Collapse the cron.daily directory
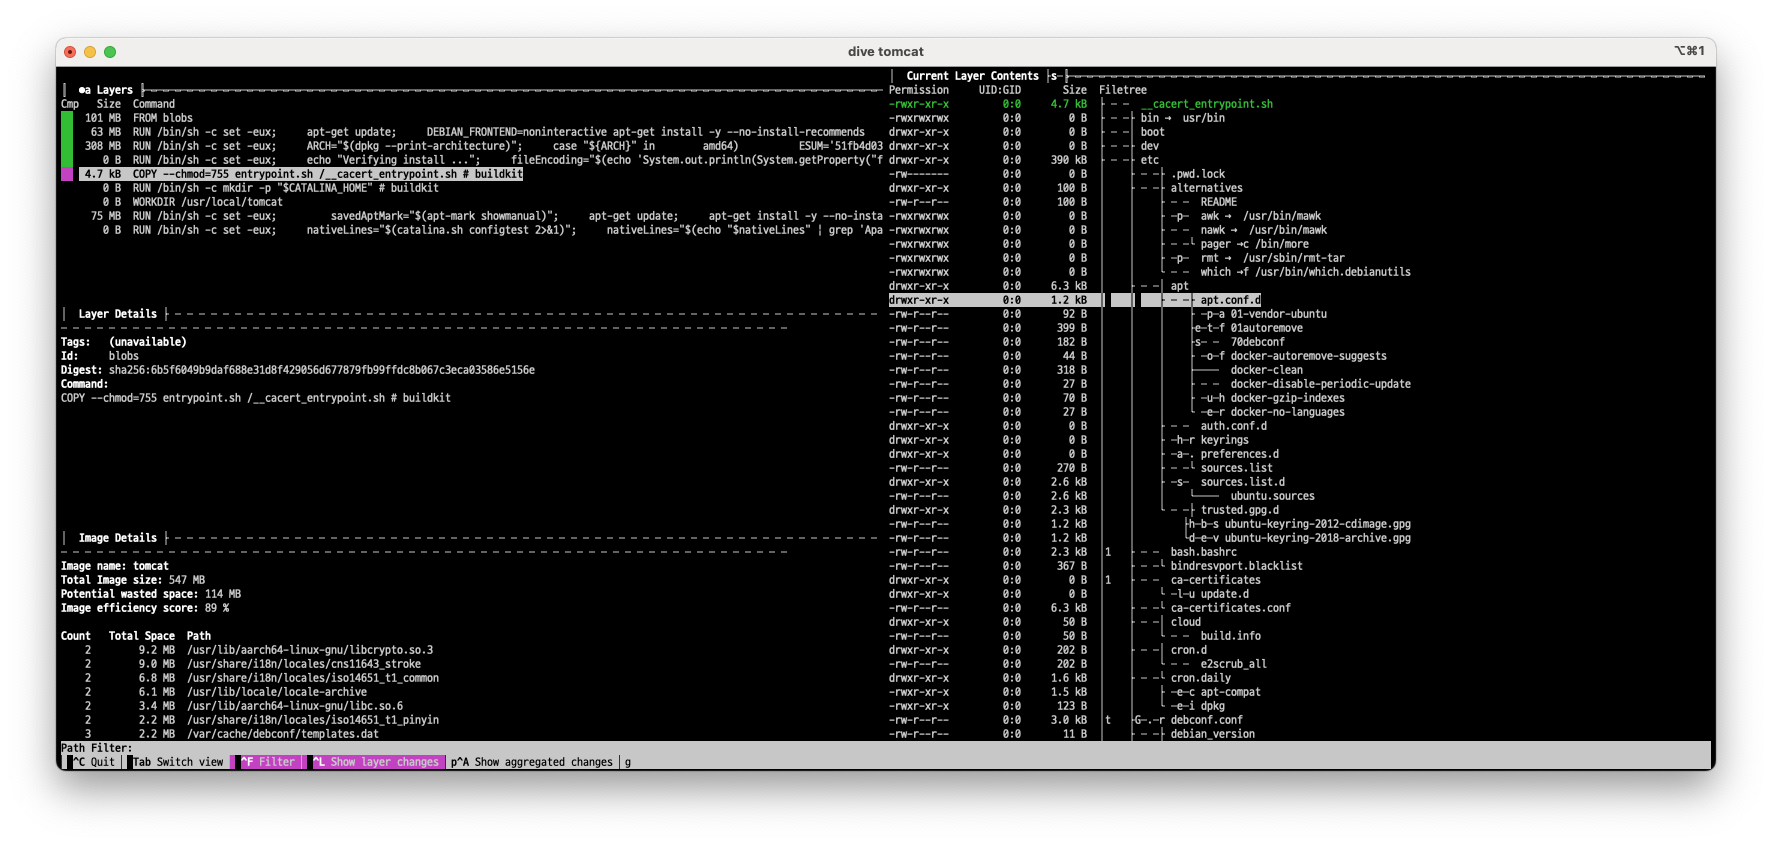Image resolution: width=1772 pixels, height=845 pixels. tap(1201, 678)
